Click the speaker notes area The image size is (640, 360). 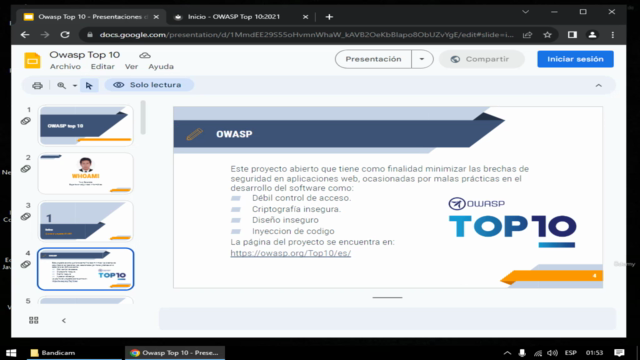pos(387,318)
